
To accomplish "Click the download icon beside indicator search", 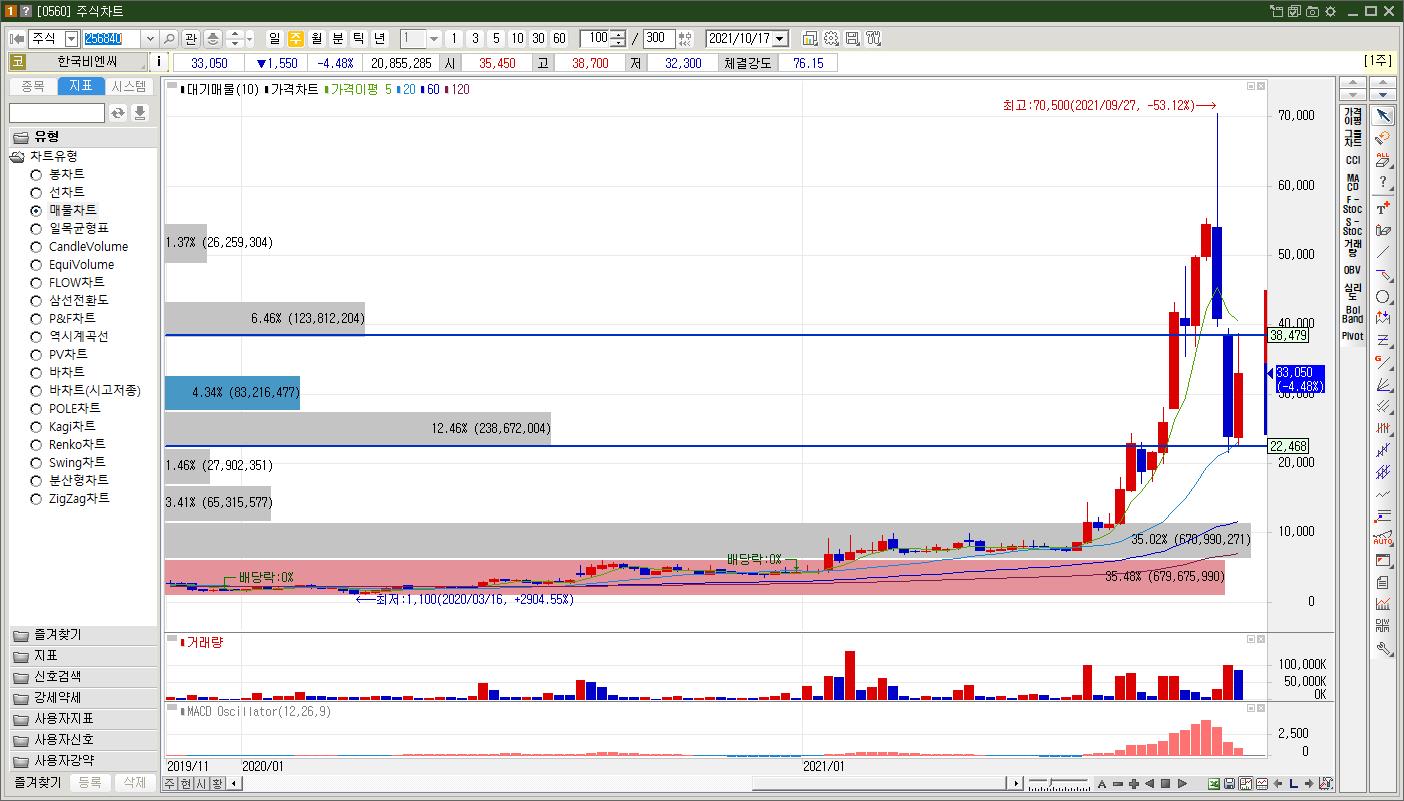I will 140,113.
